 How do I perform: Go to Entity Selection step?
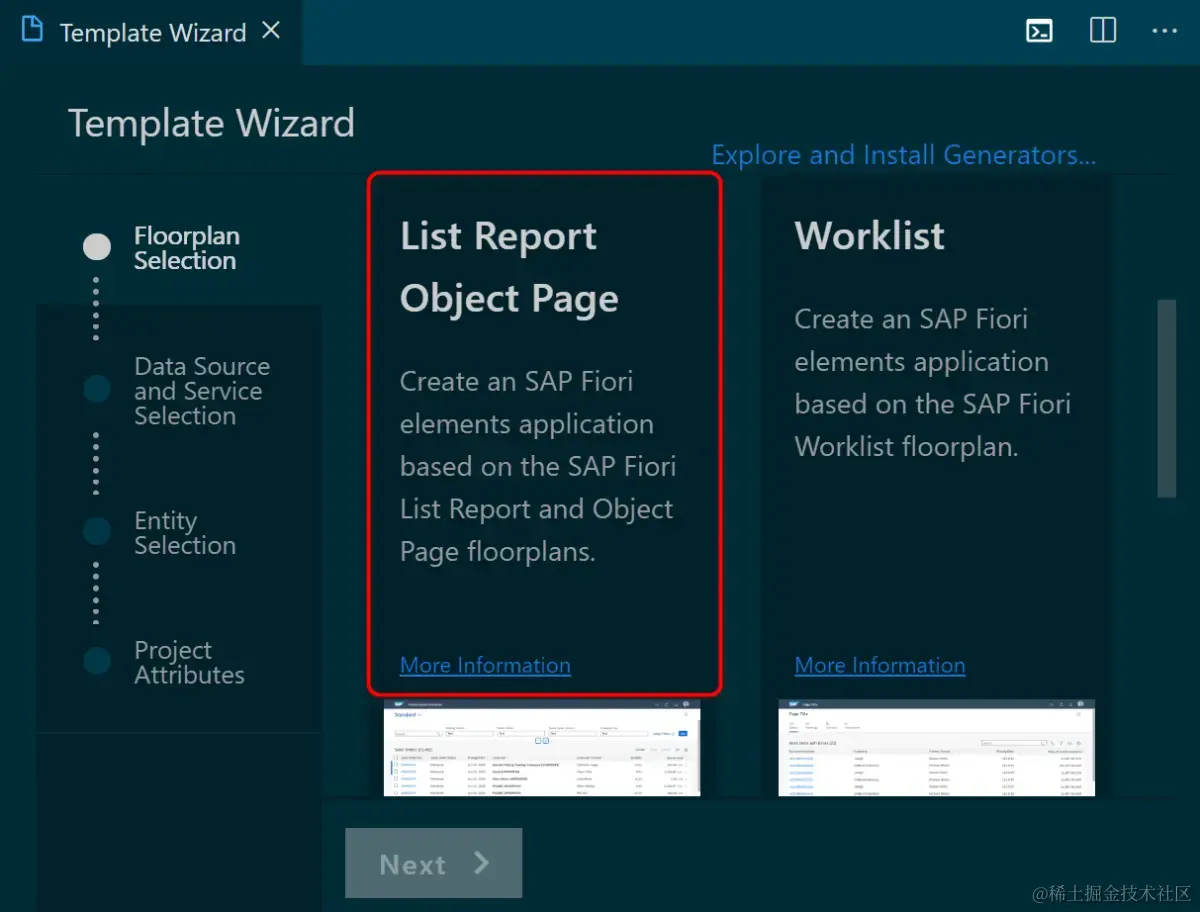point(185,533)
